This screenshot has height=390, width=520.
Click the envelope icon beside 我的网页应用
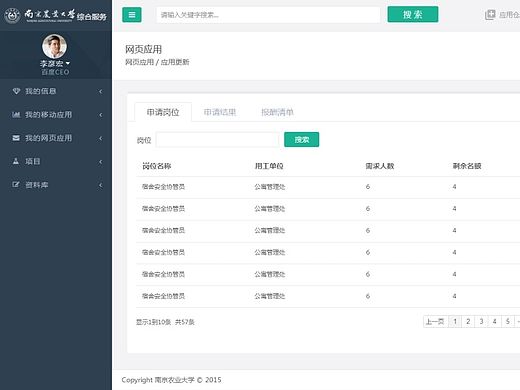click(x=16, y=138)
